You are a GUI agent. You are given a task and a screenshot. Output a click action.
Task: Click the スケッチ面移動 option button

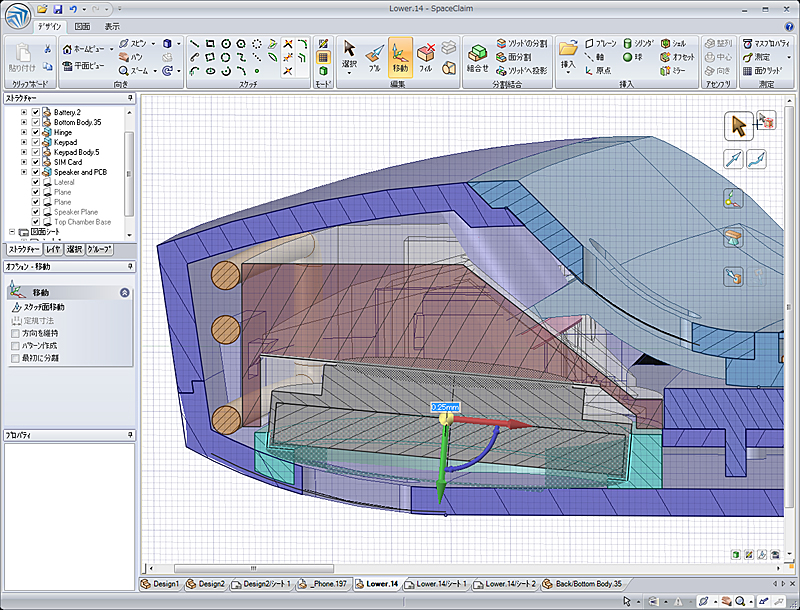click(x=37, y=308)
